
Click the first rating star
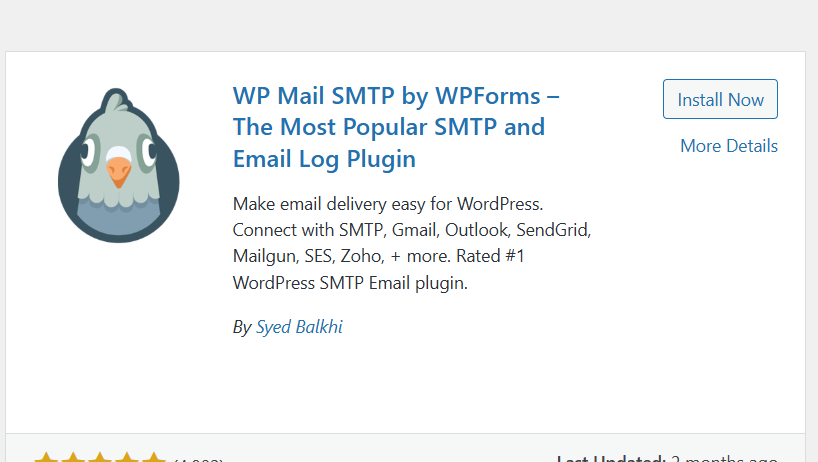coord(46,457)
